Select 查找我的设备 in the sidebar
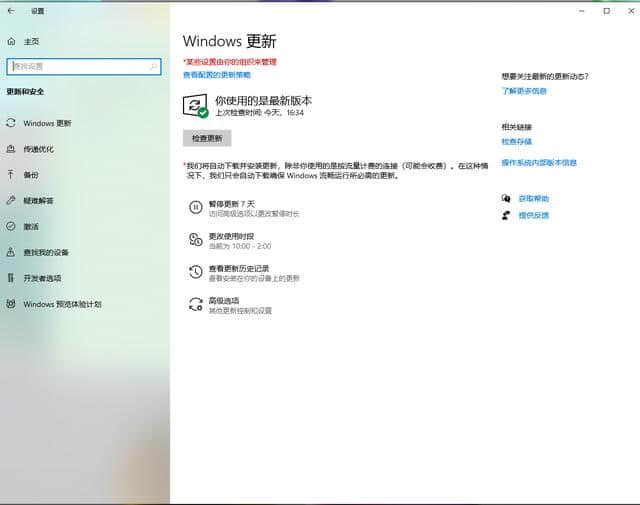Screen dimensions: 640x505 (46, 252)
